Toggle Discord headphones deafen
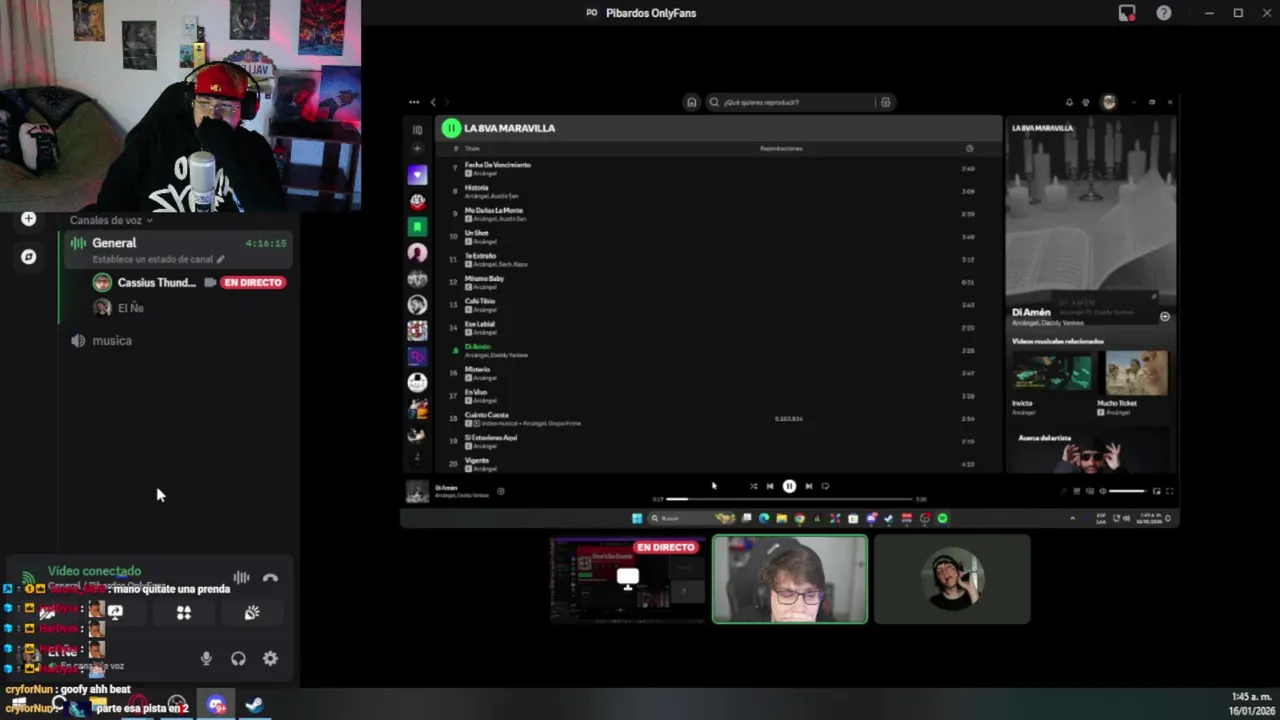1280x720 pixels. (x=238, y=658)
